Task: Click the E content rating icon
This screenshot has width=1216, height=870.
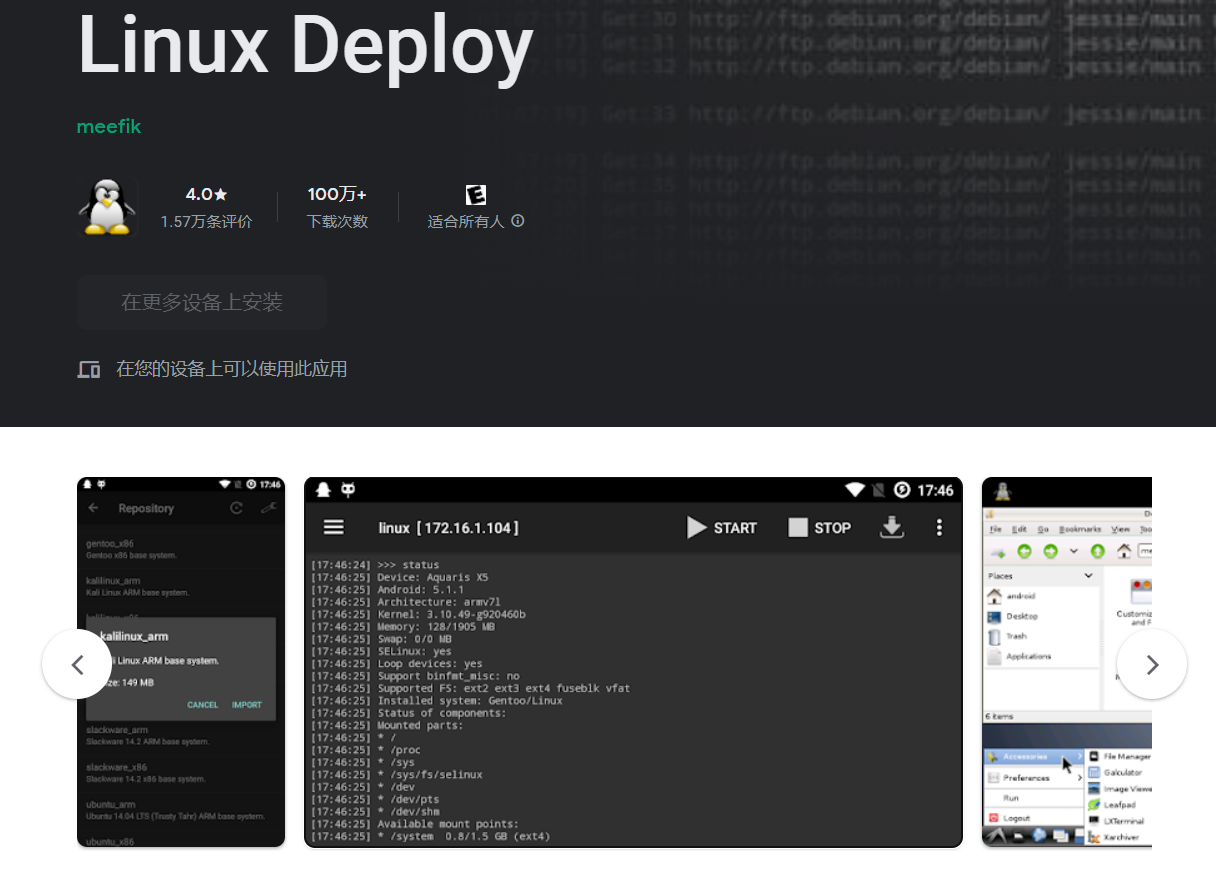Action: (476, 195)
